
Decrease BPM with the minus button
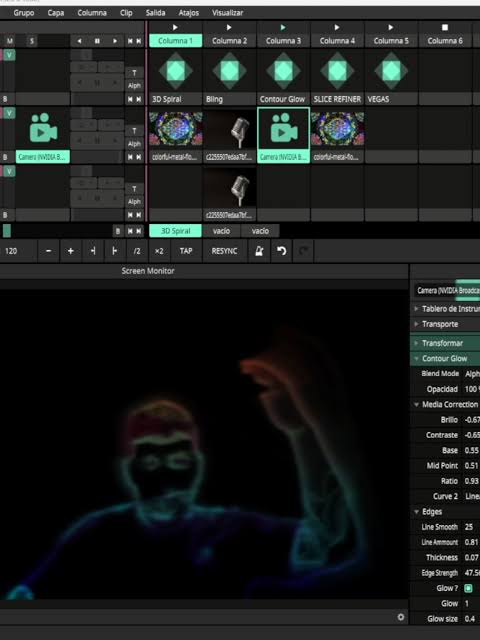(x=49, y=251)
